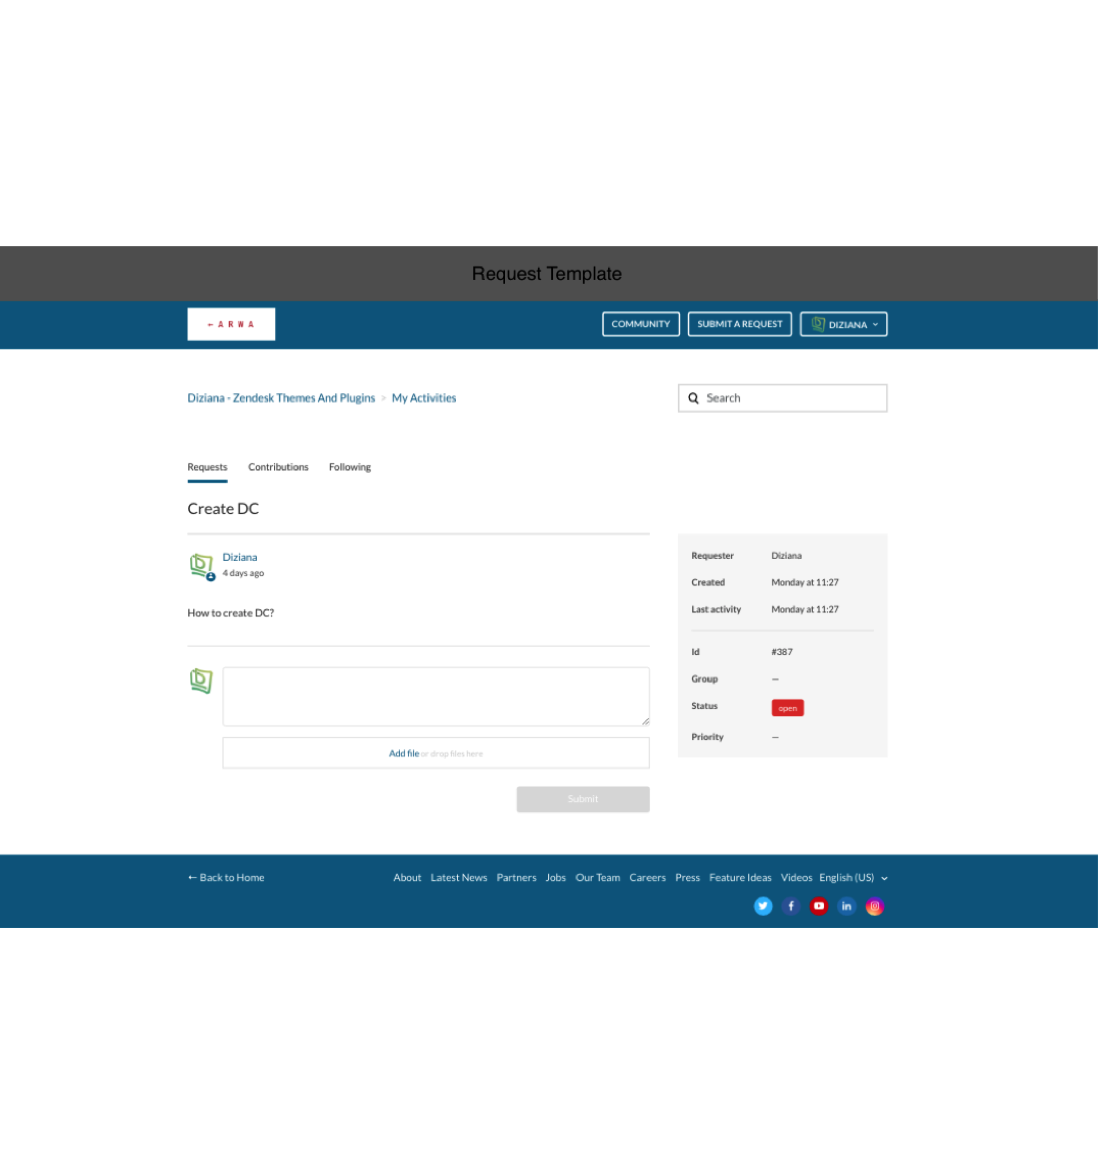Open the Facebook social icon
Viewport: 1099px width, 1165px height.
pos(791,906)
